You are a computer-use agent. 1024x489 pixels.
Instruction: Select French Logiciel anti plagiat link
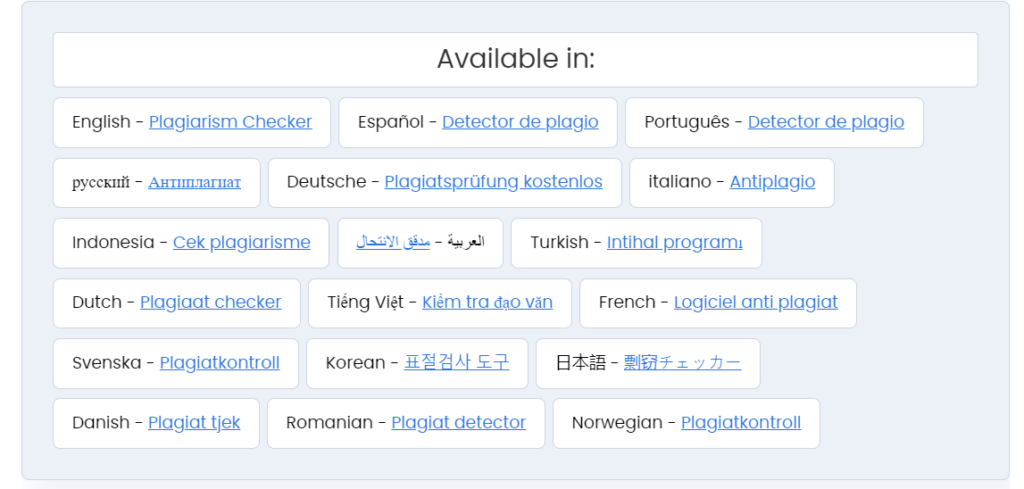(755, 302)
